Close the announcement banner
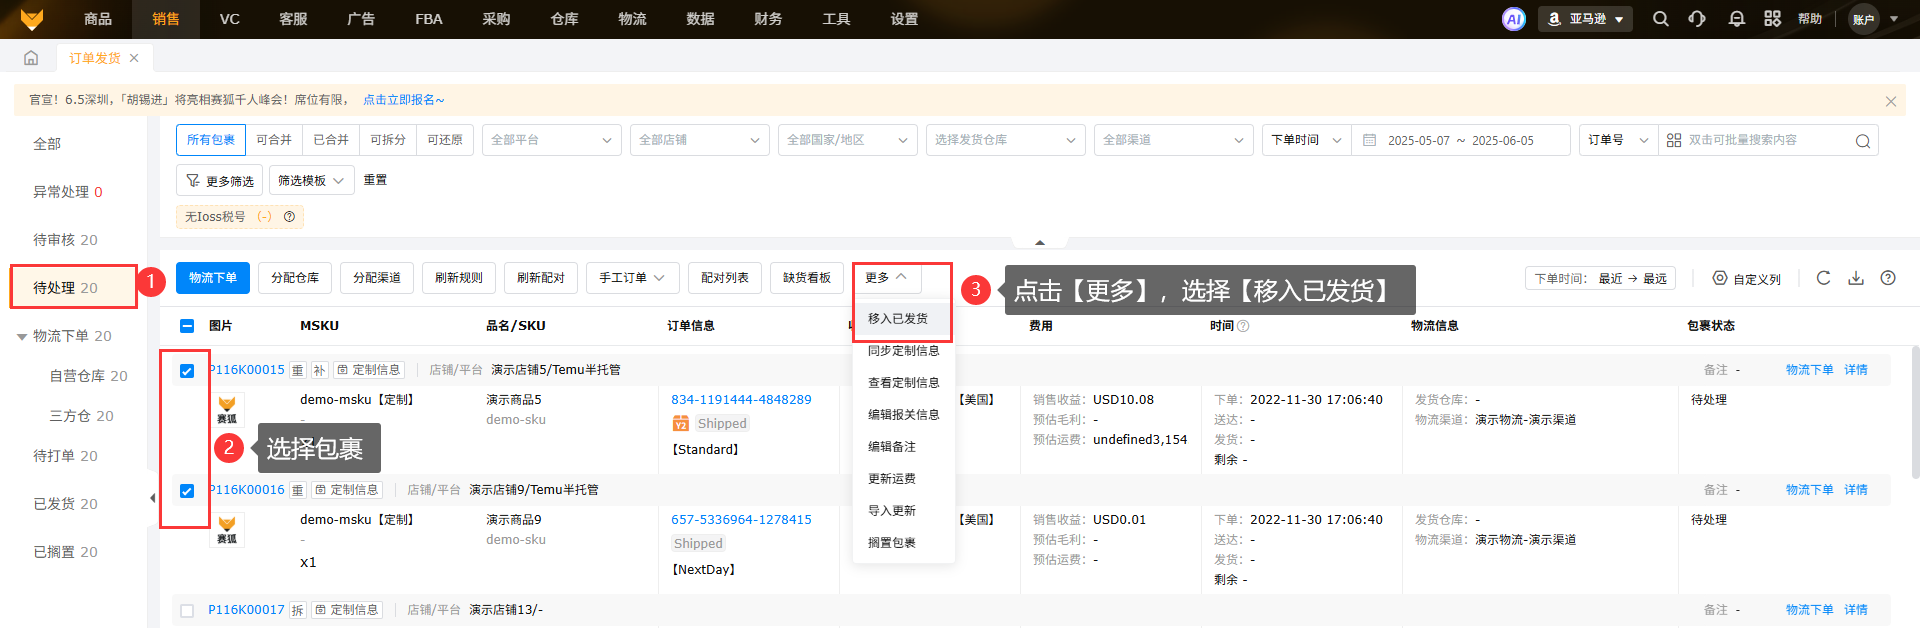The image size is (1920, 628). pyautogui.click(x=1890, y=101)
